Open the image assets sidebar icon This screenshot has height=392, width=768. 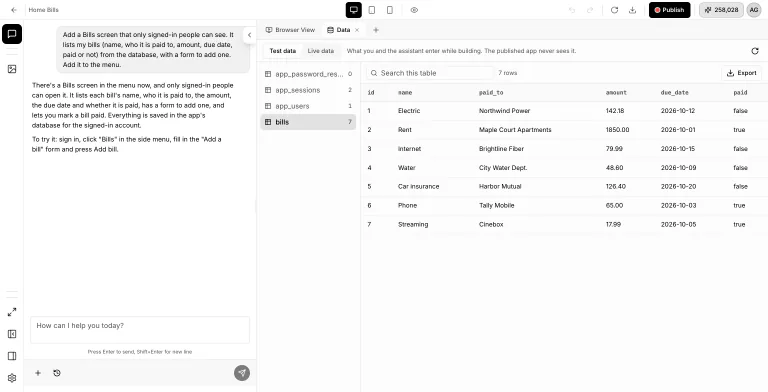(x=12, y=69)
